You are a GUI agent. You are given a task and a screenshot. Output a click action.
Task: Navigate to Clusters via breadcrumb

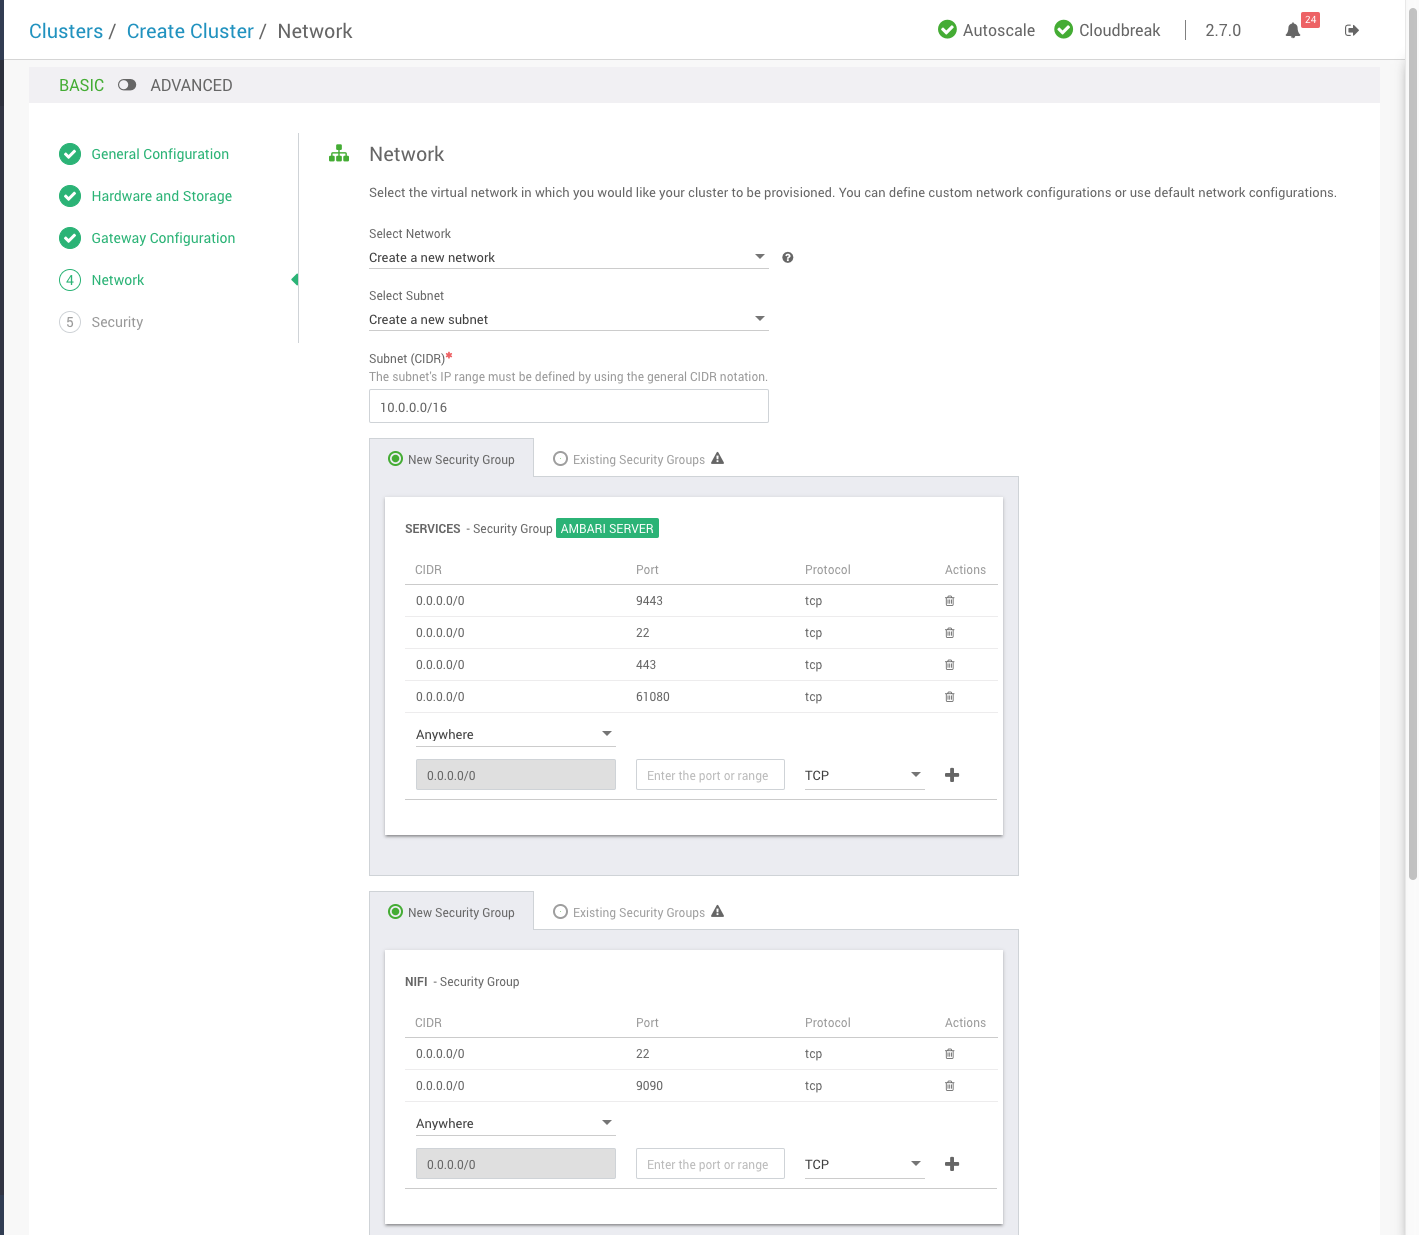(x=66, y=31)
